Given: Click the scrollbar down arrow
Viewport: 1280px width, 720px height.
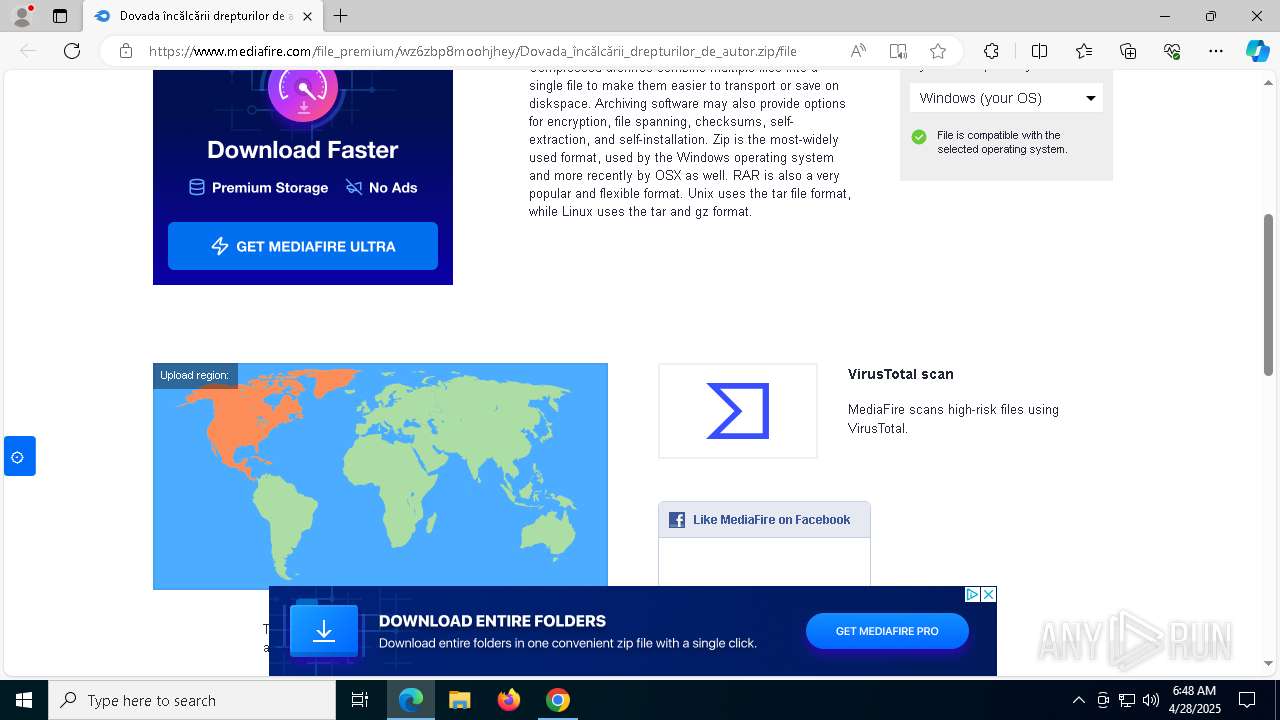Looking at the screenshot, I should point(1269,663).
